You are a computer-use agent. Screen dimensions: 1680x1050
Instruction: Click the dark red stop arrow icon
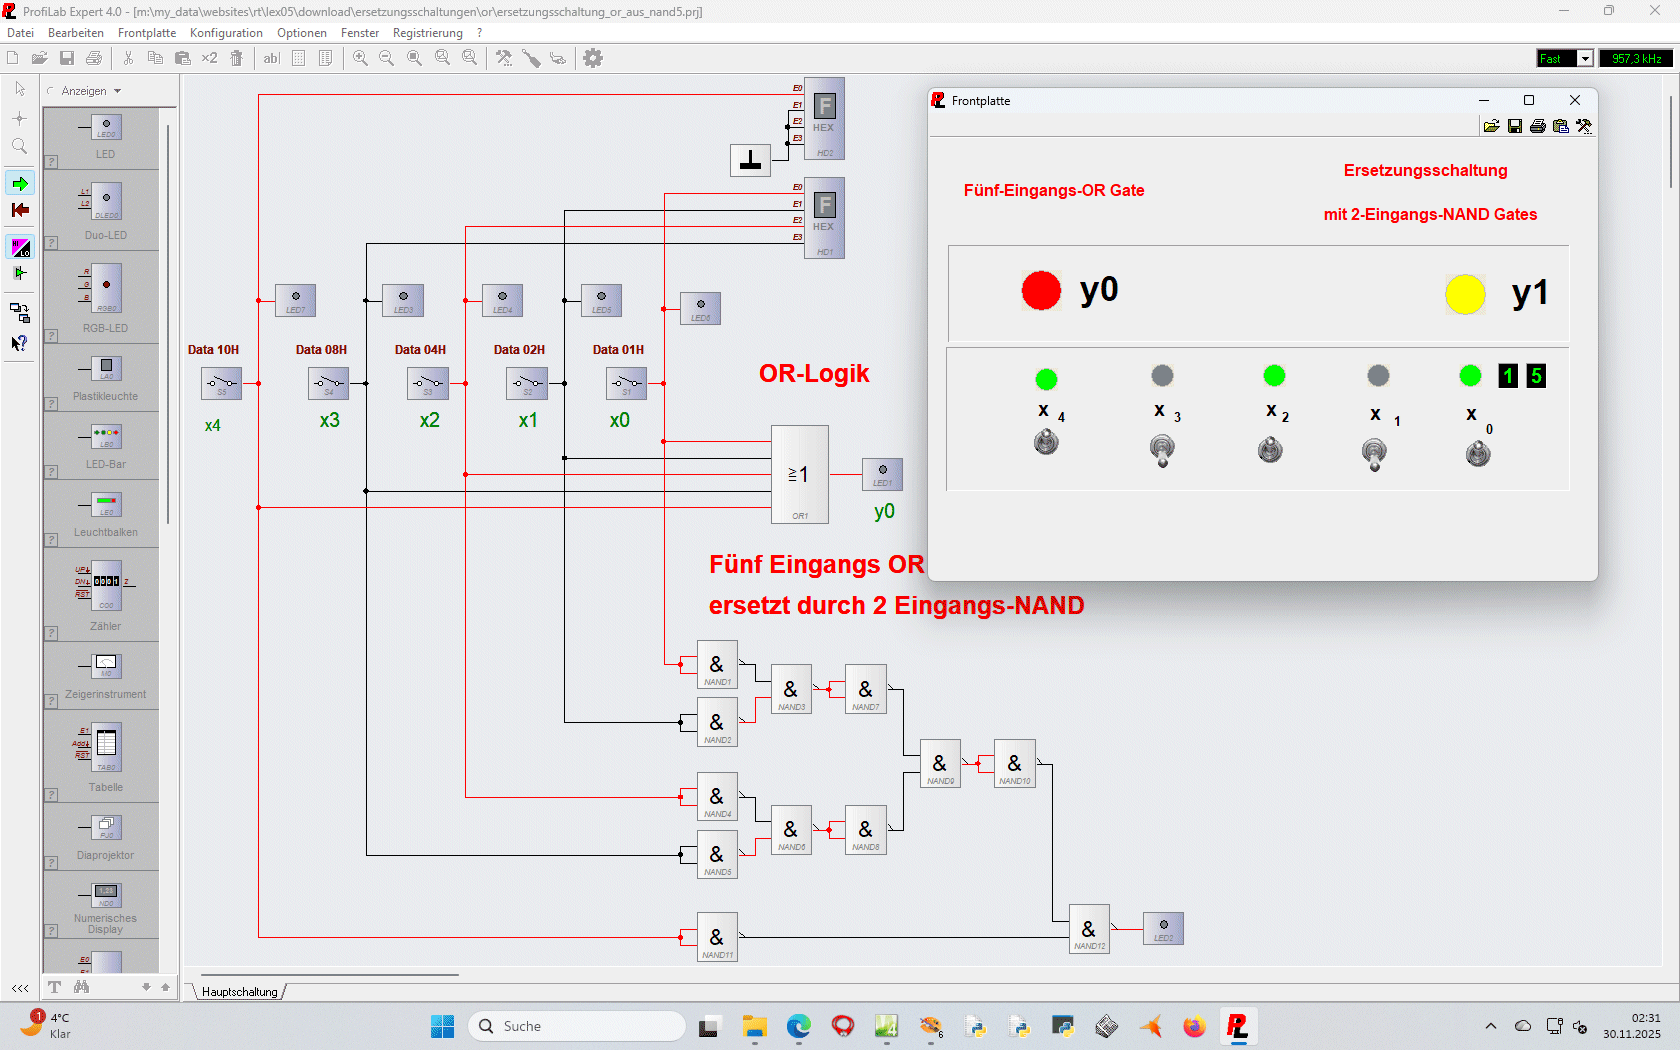click(x=20, y=210)
